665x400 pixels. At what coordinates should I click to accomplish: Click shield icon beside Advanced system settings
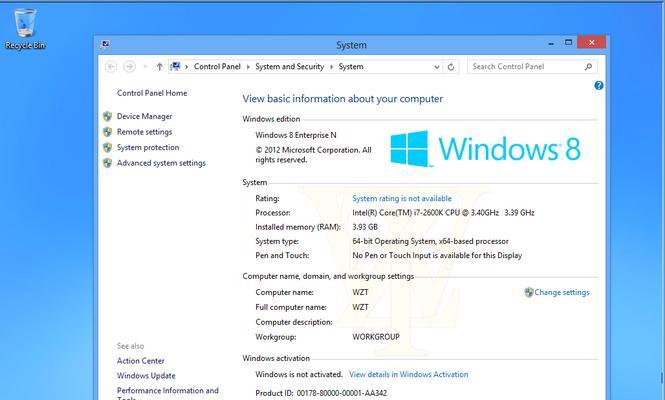pos(107,163)
